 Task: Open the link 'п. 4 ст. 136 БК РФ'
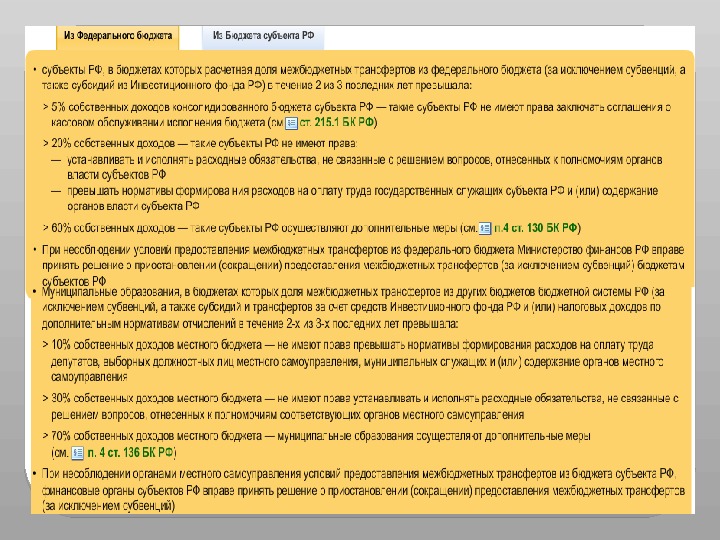click(131, 453)
